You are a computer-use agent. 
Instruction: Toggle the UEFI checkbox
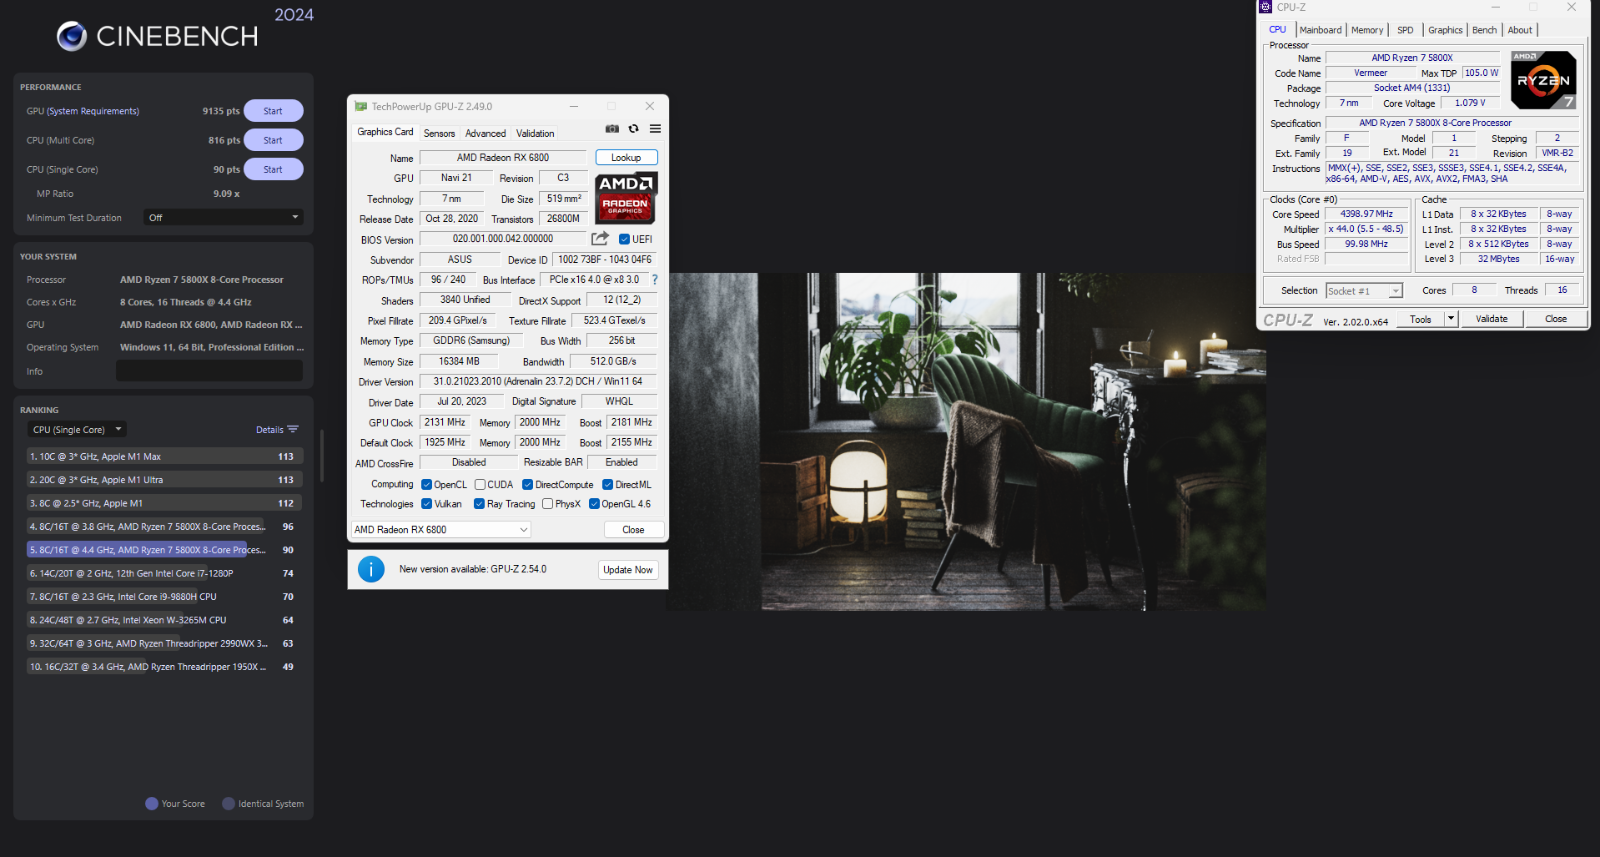(x=624, y=239)
